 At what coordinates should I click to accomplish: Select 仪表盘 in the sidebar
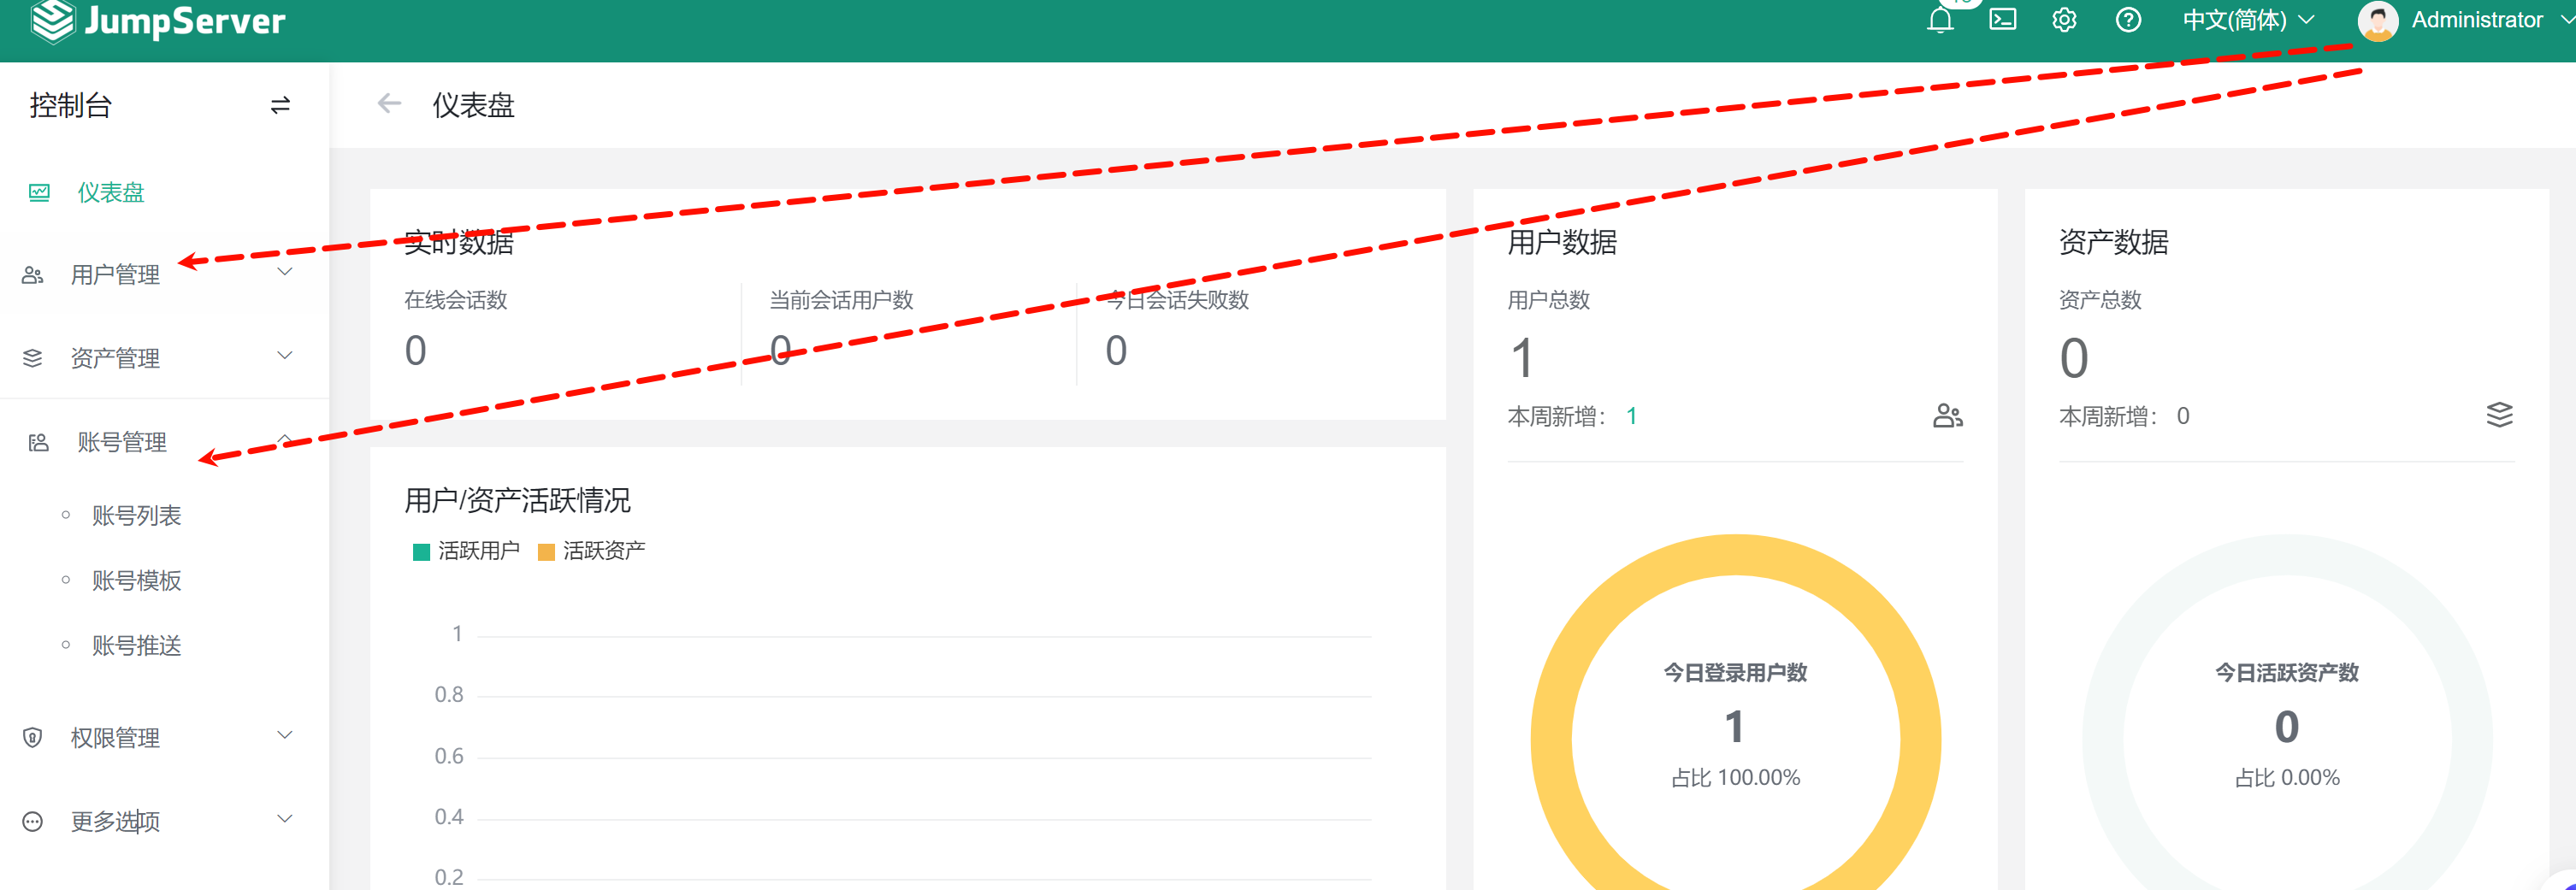pyautogui.click(x=110, y=192)
